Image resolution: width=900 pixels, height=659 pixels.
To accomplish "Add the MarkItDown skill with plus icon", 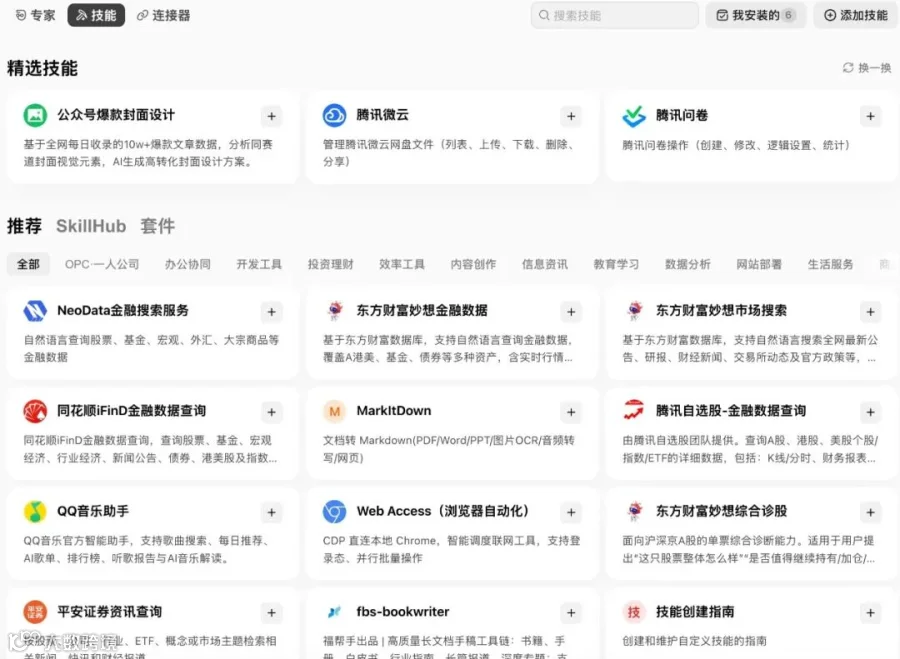I will tap(571, 412).
